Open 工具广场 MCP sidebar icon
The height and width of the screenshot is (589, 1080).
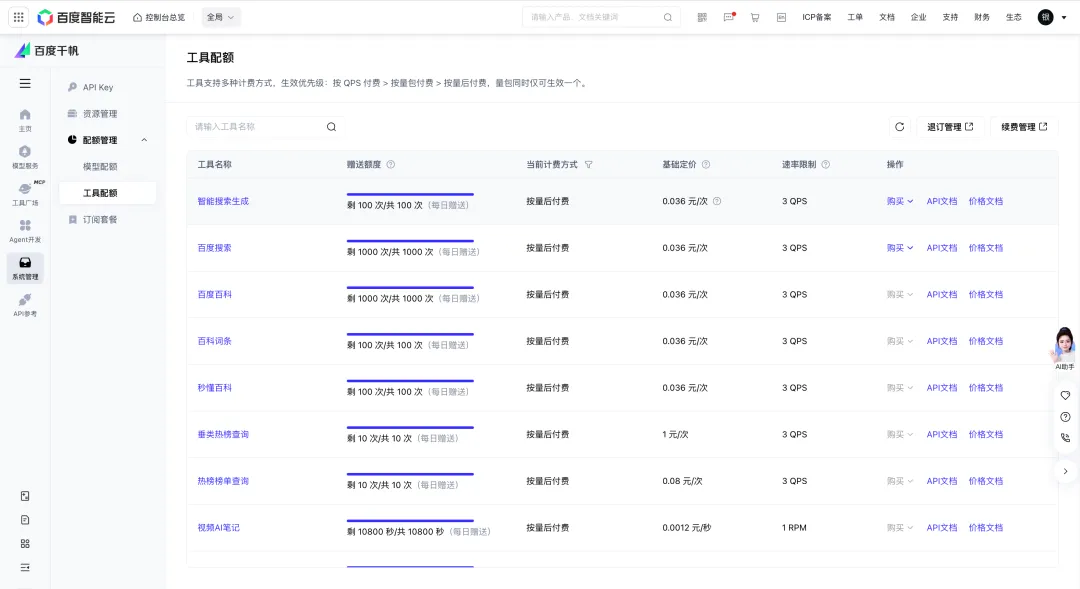[x=25, y=194]
